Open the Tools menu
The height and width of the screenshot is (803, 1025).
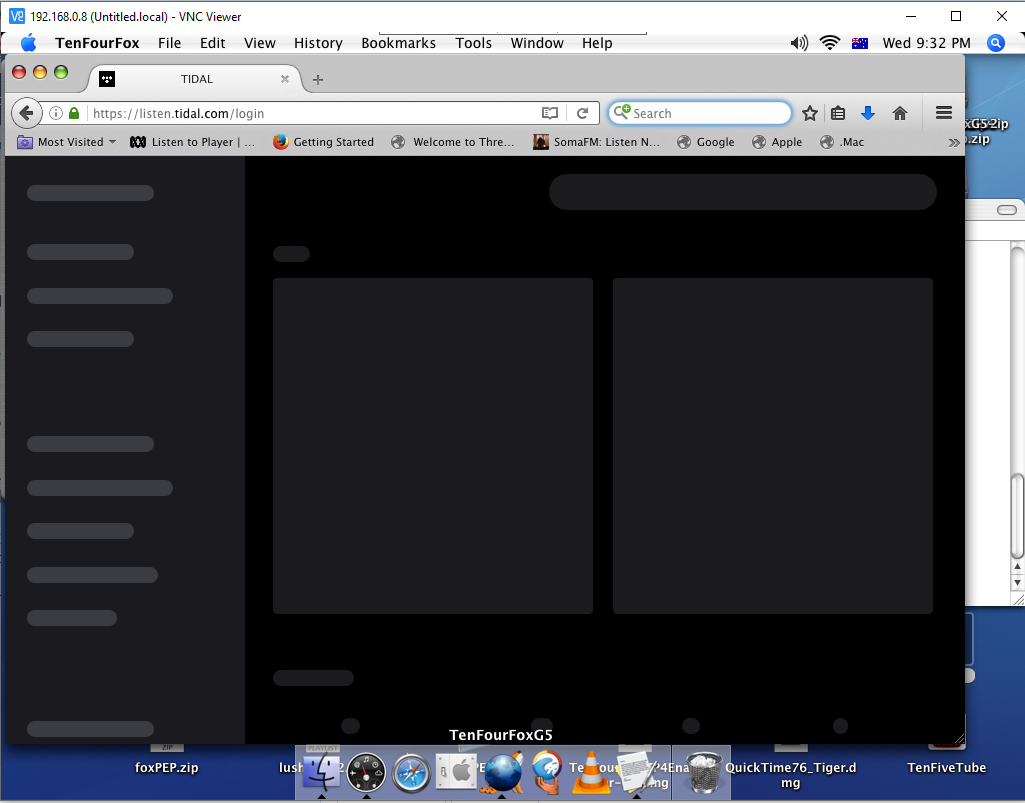pyautogui.click(x=473, y=43)
